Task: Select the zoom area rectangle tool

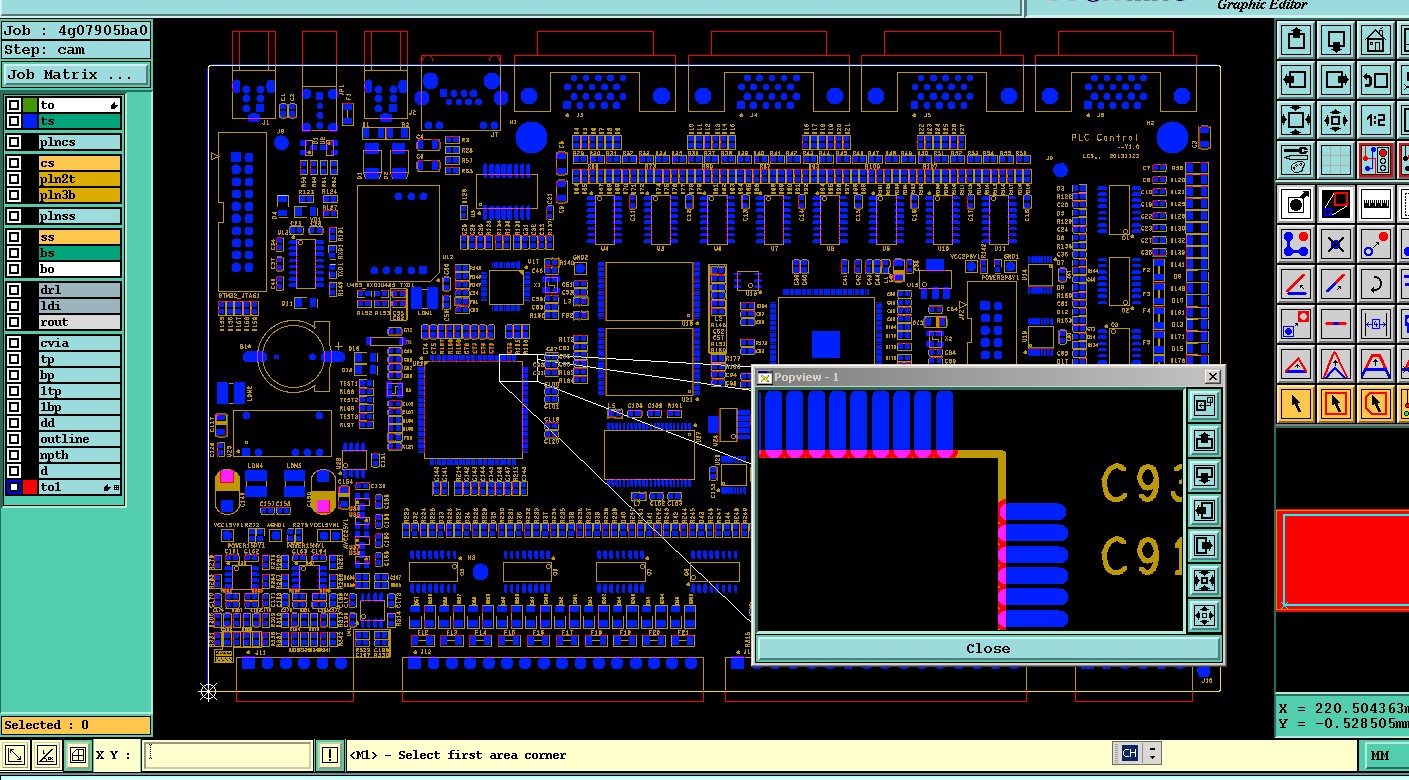Action: click(1336, 203)
